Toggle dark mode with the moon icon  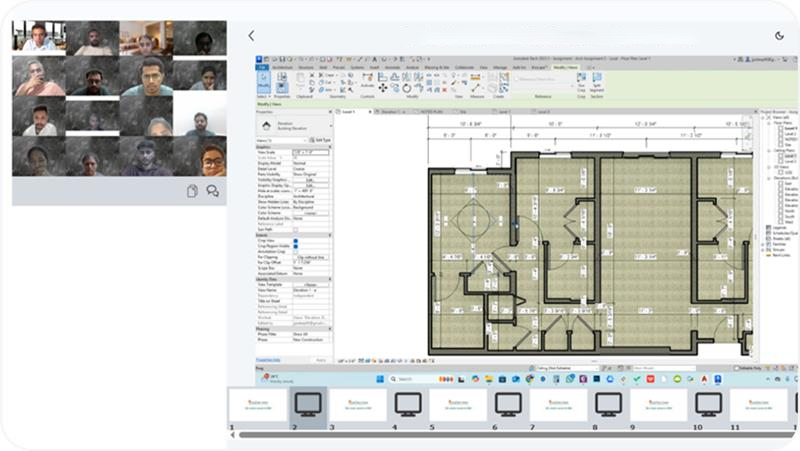pos(779,36)
